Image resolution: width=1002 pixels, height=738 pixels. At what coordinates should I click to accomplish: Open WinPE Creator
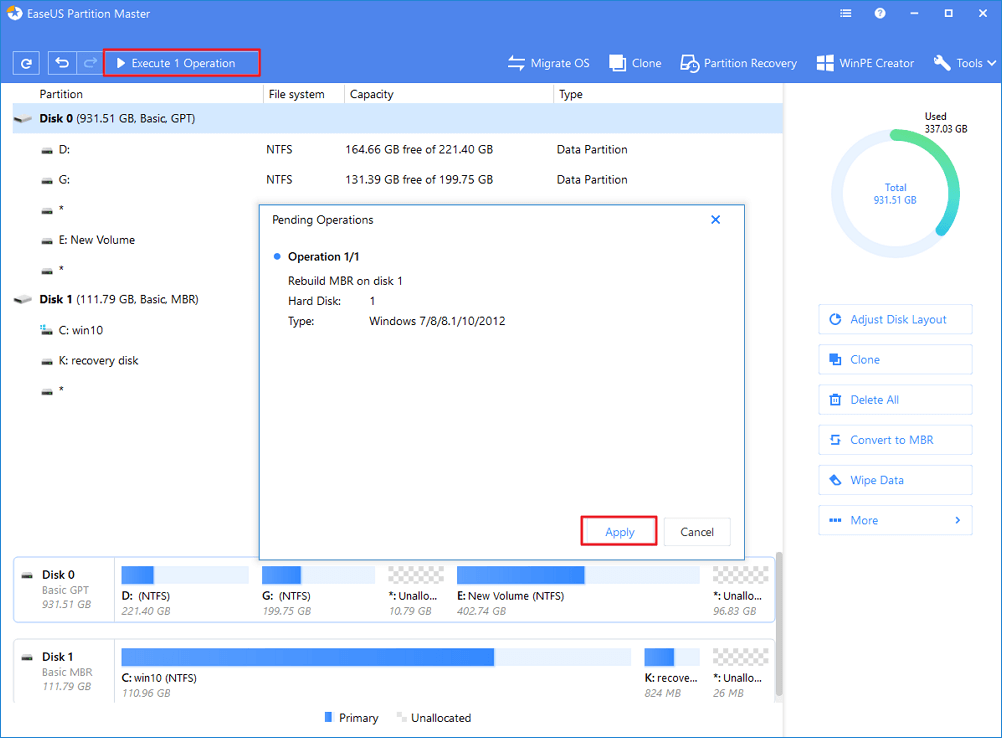tap(865, 63)
